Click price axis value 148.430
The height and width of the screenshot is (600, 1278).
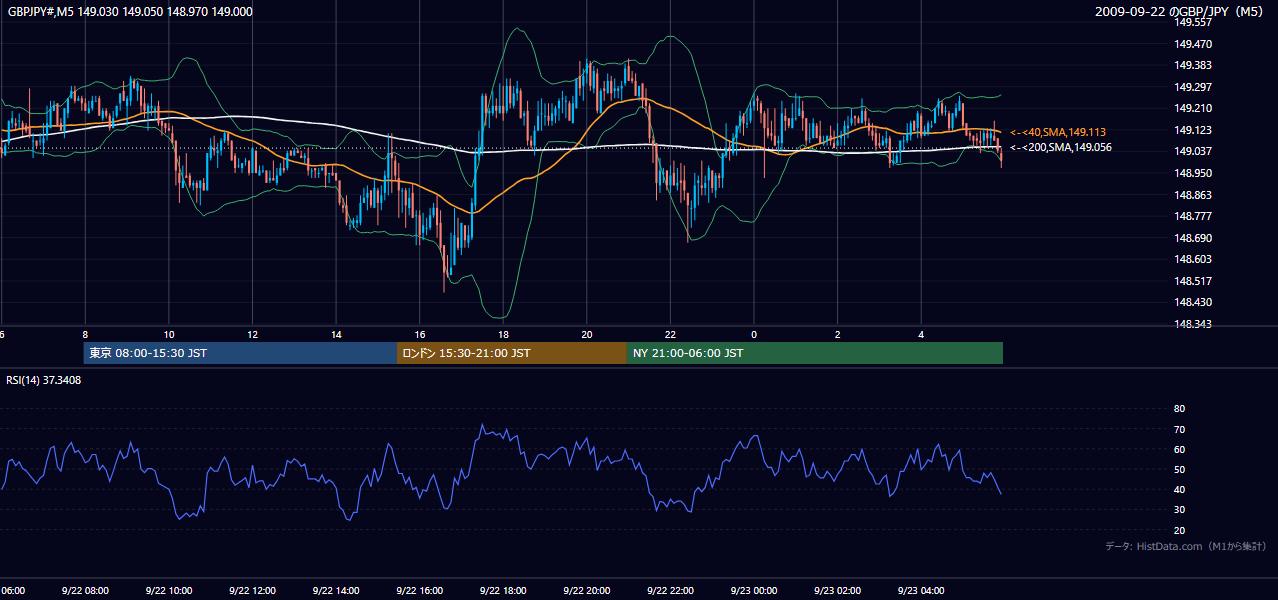coord(1193,302)
